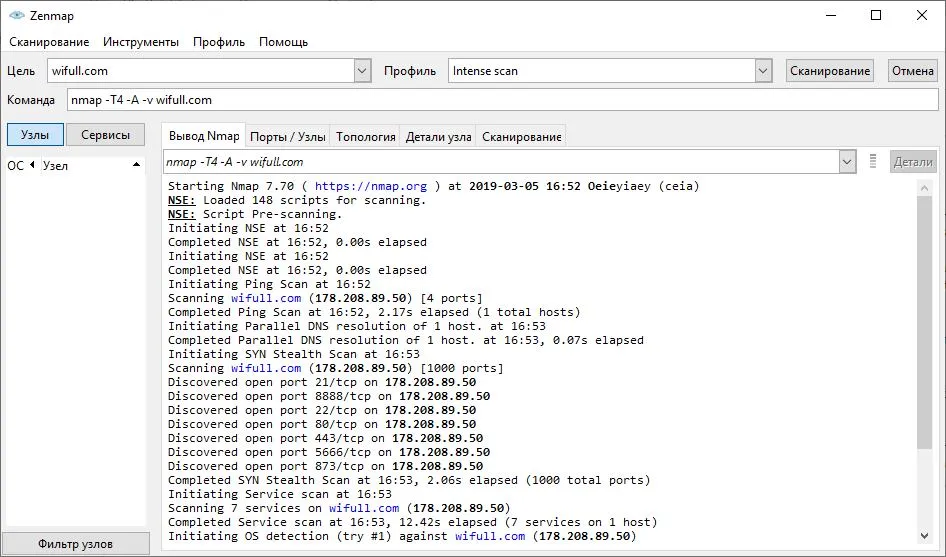Switch to the Детали узла tab
This screenshot has height=557, width=946.
(438, 137)
